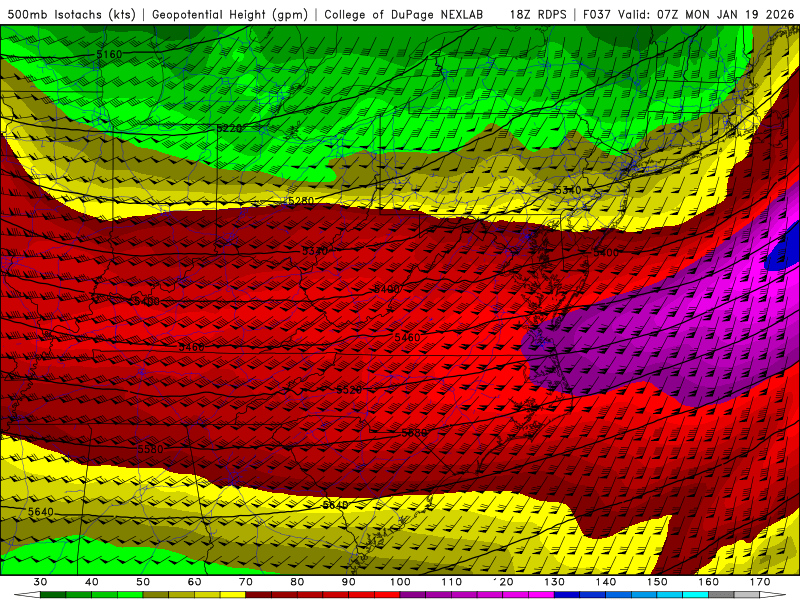
Task: Click the 150 tick label on the color scale
Action: (x=658, y=582)
